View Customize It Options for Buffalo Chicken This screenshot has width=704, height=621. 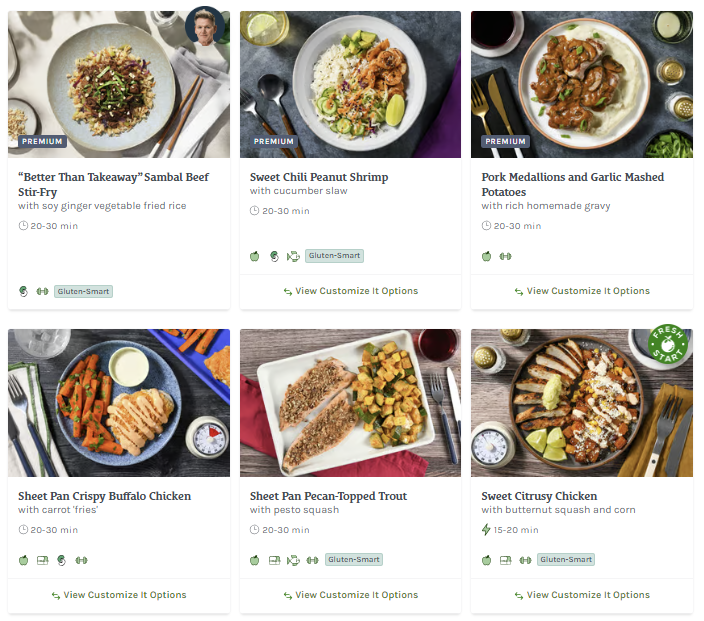[118, 595]
